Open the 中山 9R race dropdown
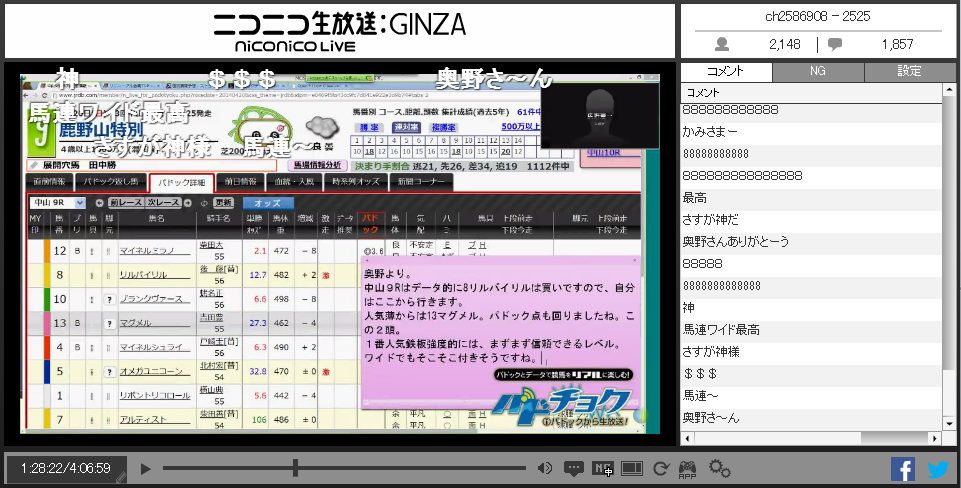Viewport: 961px width, 488px height. (58, 203)
